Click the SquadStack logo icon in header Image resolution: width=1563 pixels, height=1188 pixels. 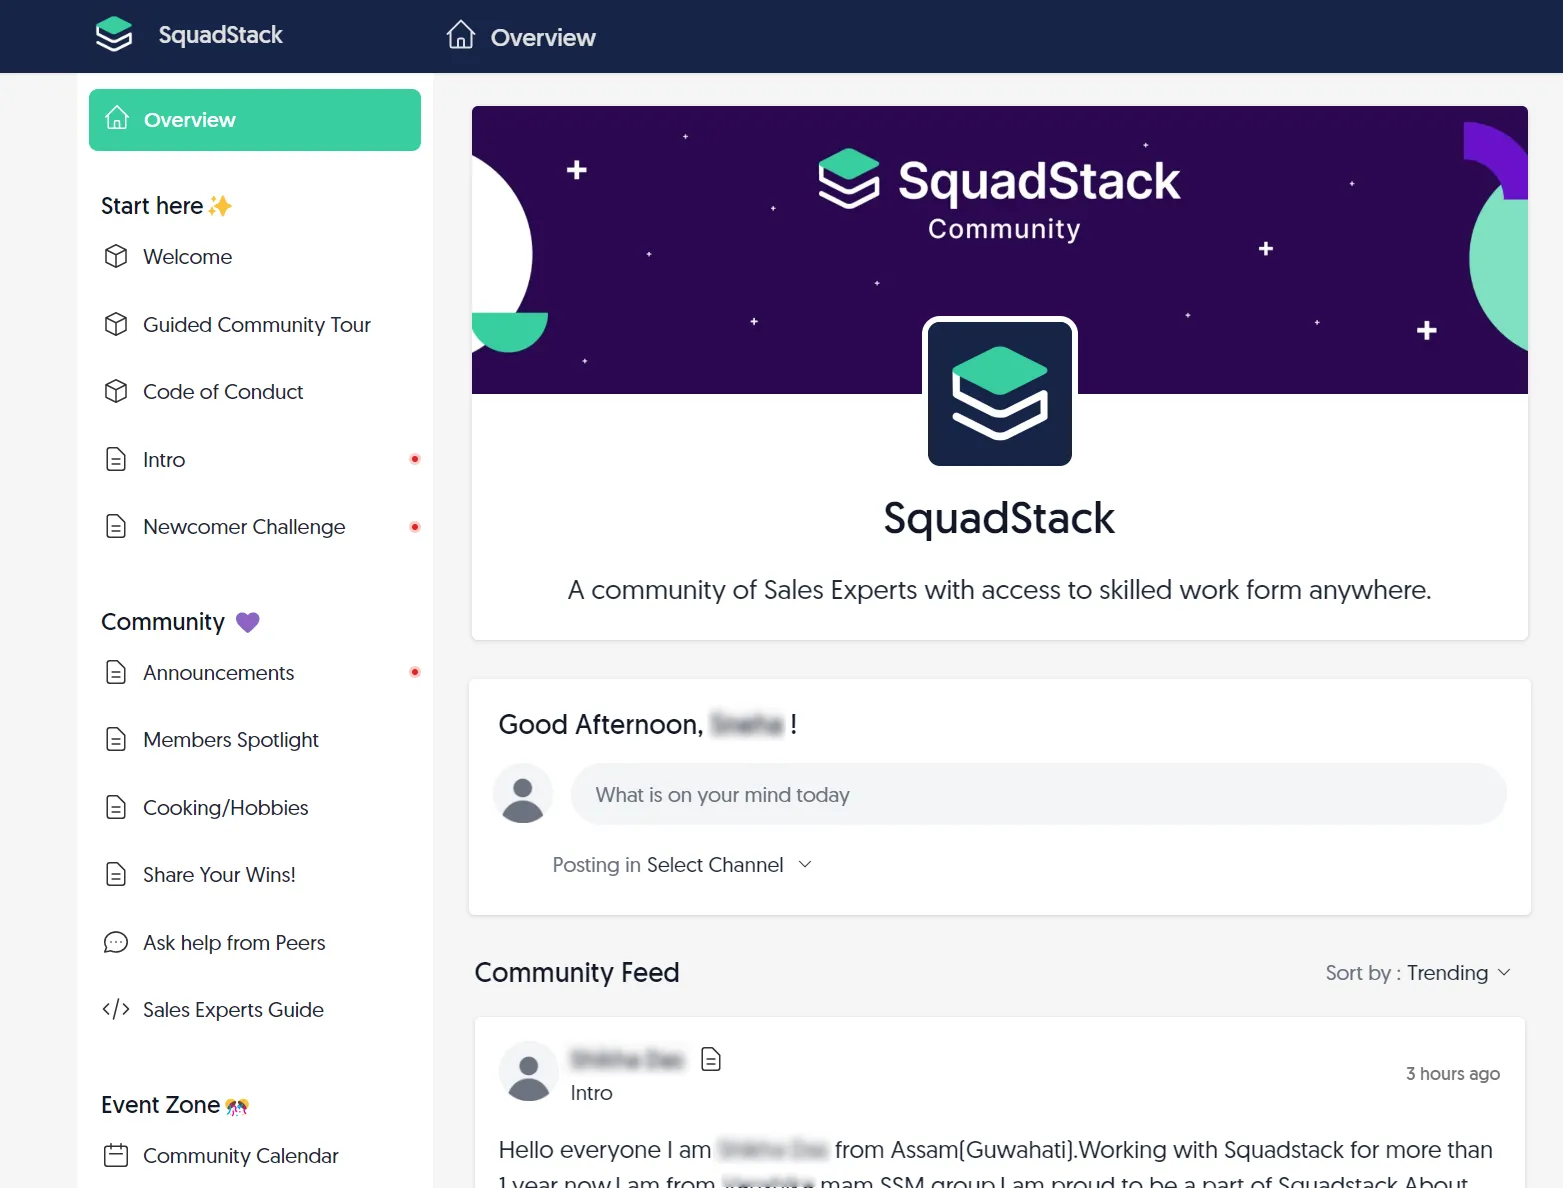point(114,34)
